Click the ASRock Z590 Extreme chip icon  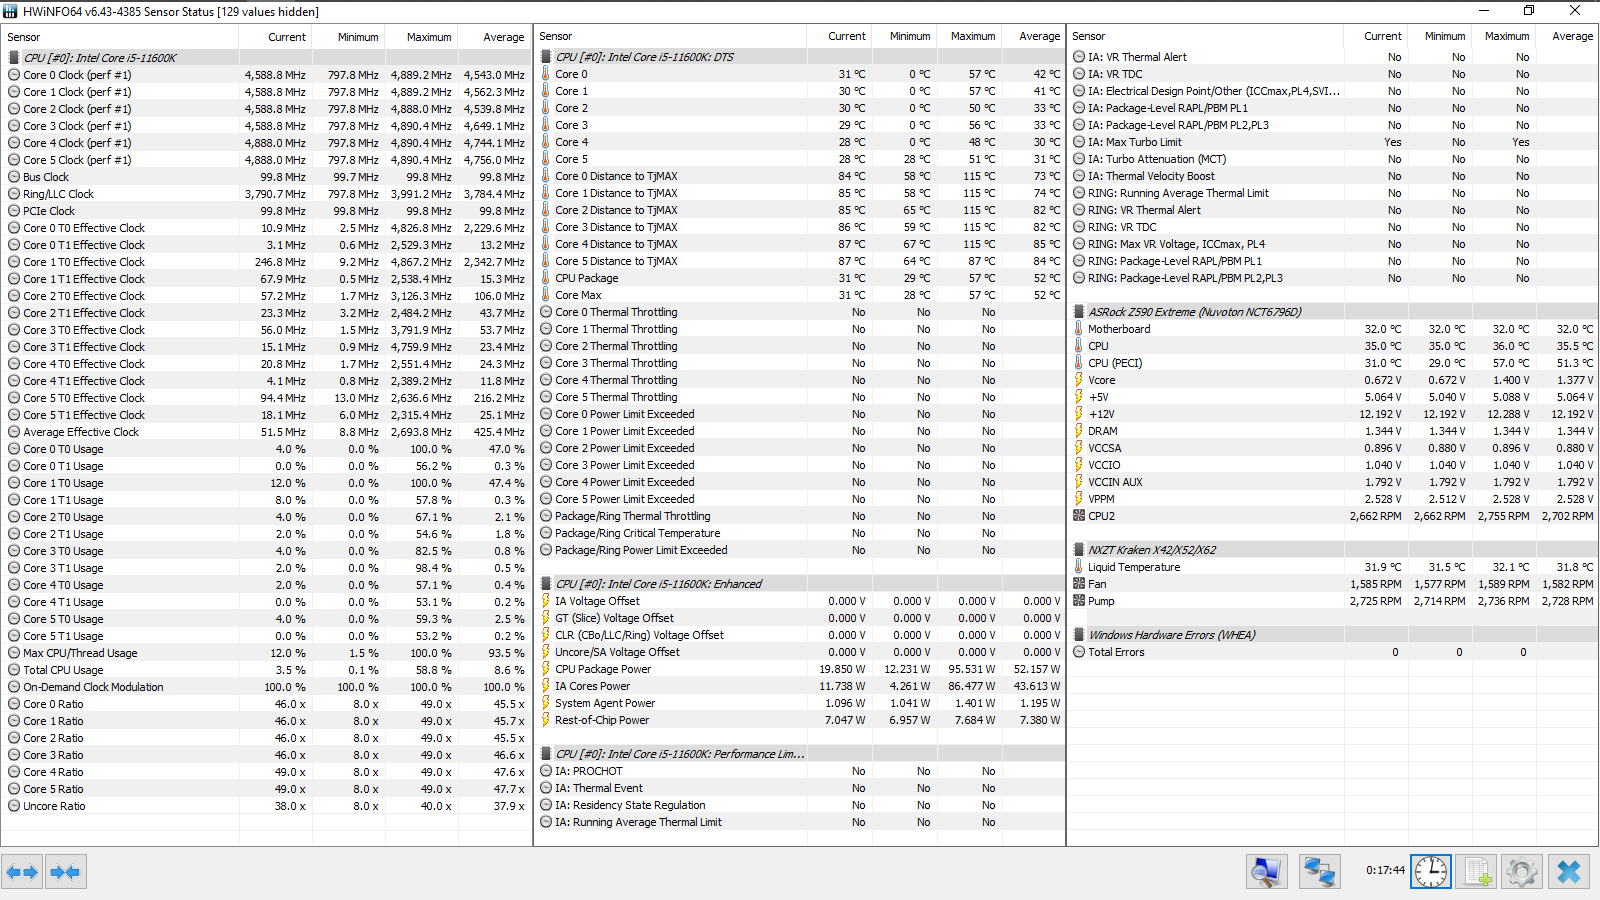click(x=1079, y=312)
